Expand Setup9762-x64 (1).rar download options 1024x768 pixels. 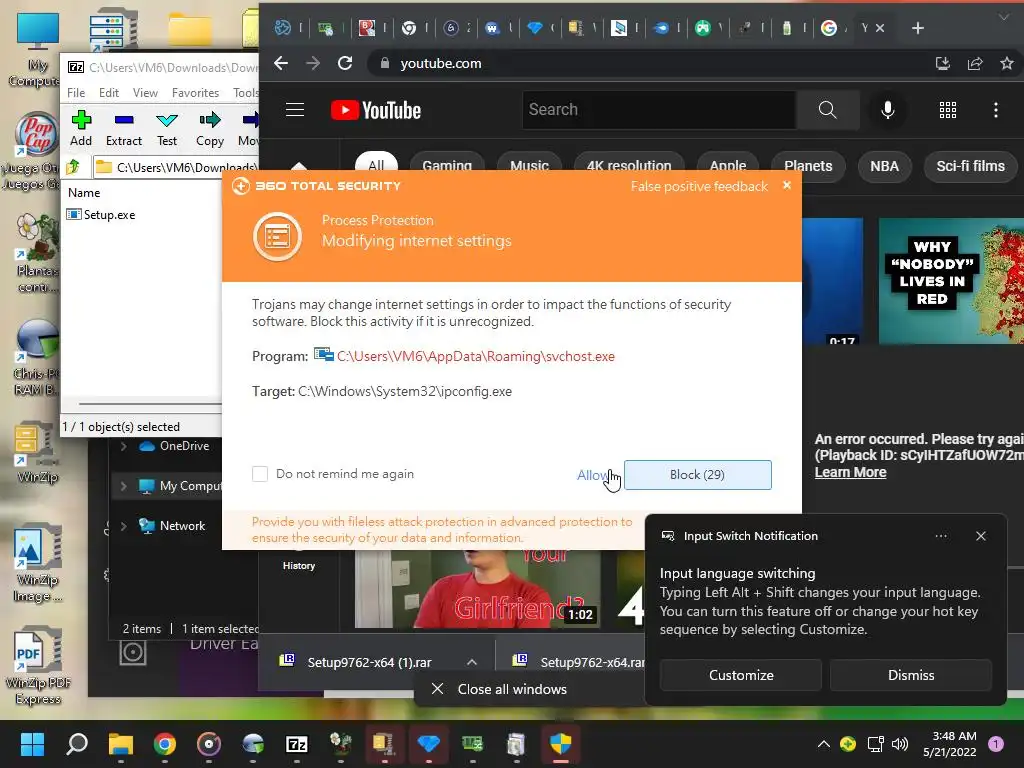pos(472,662)
